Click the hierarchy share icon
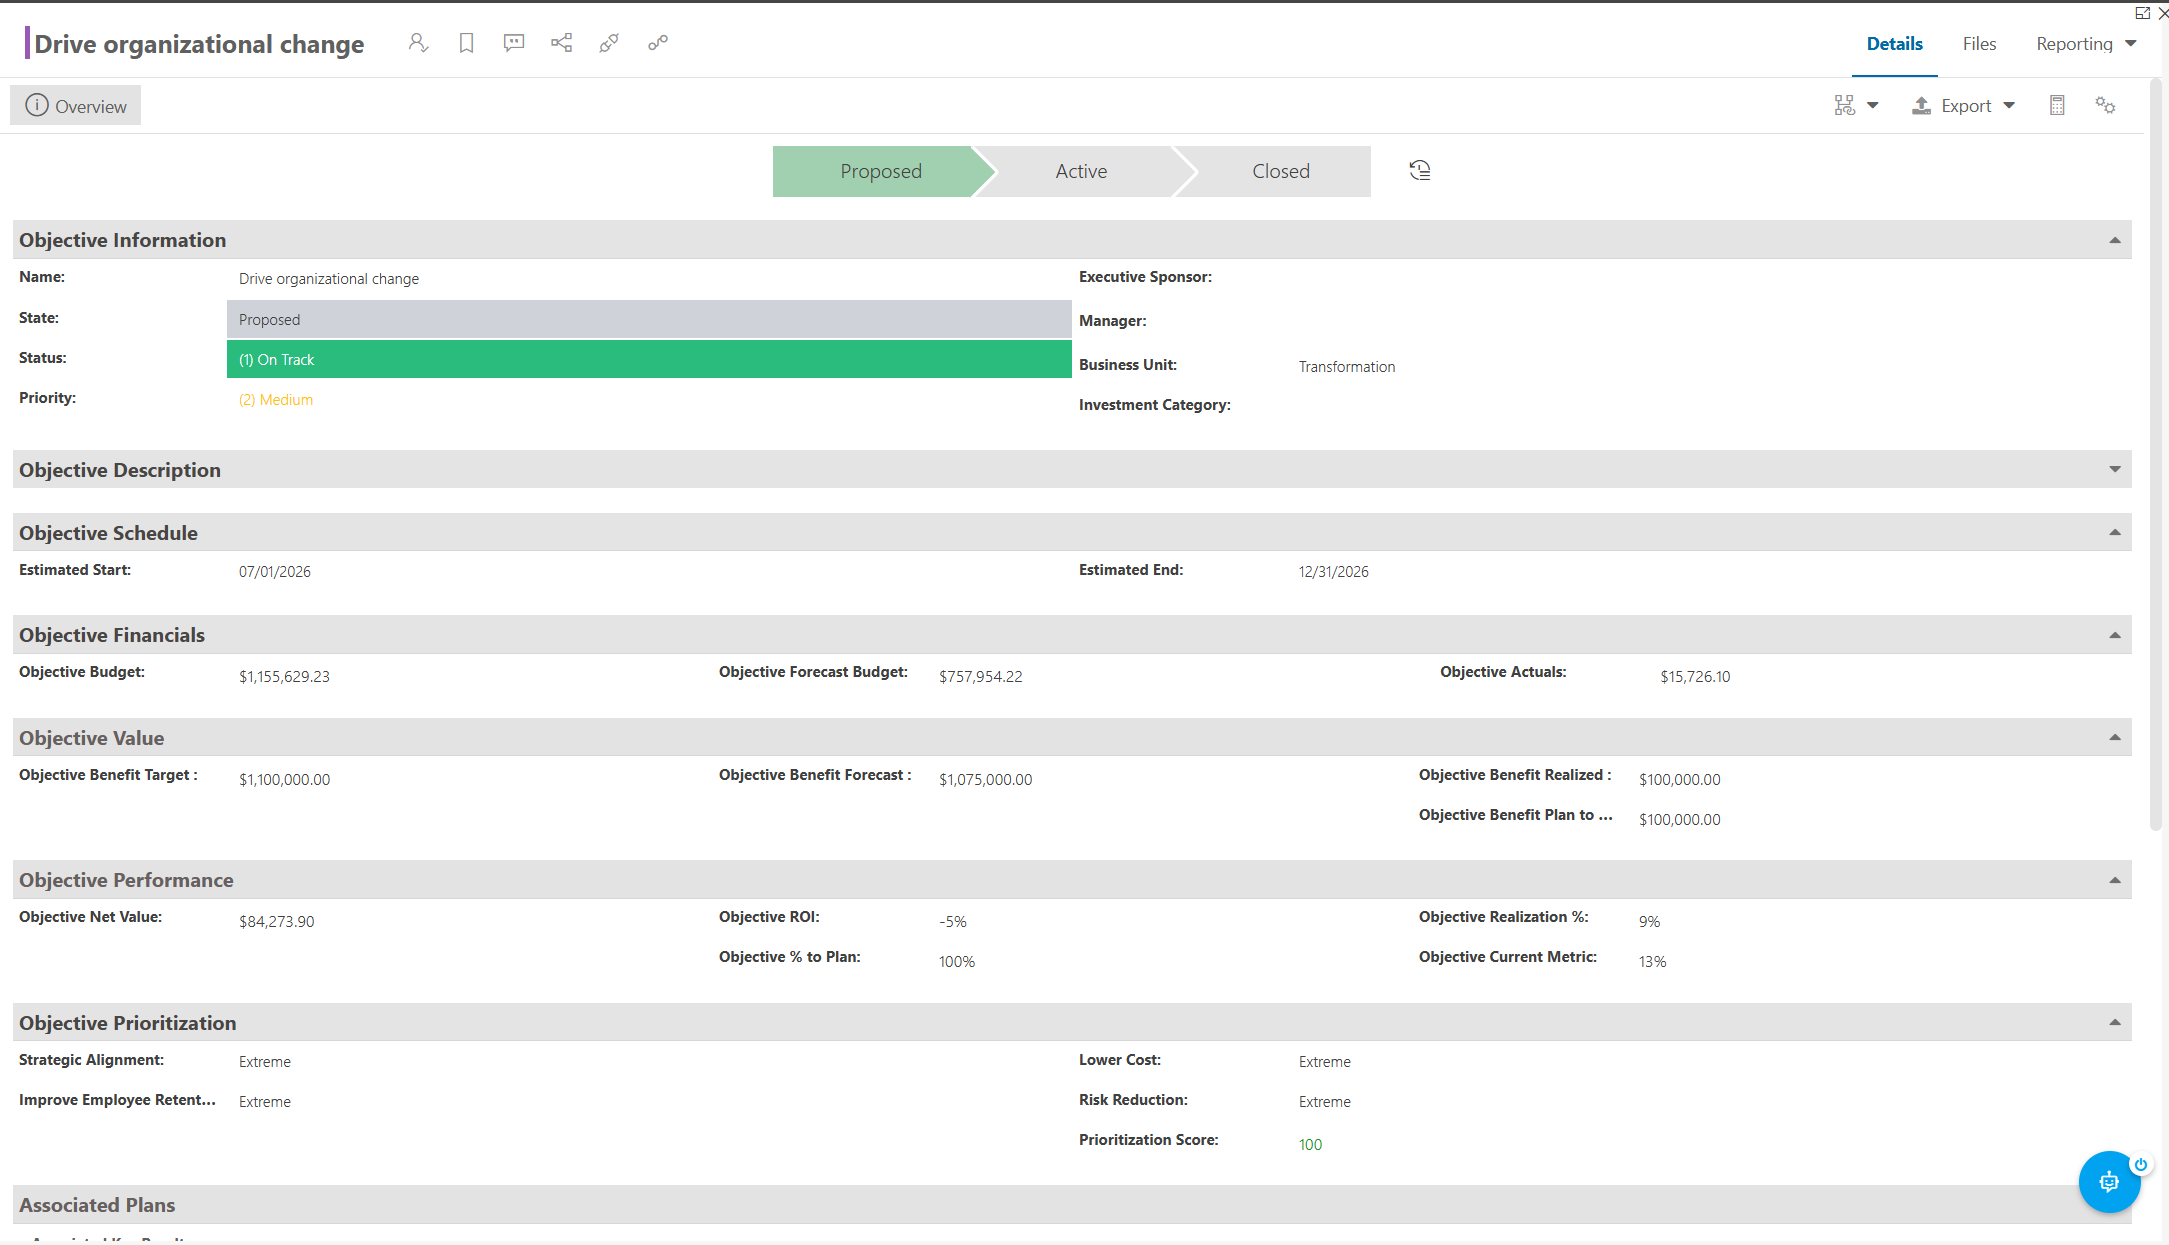2169x1245 pixels. point(562,43)
